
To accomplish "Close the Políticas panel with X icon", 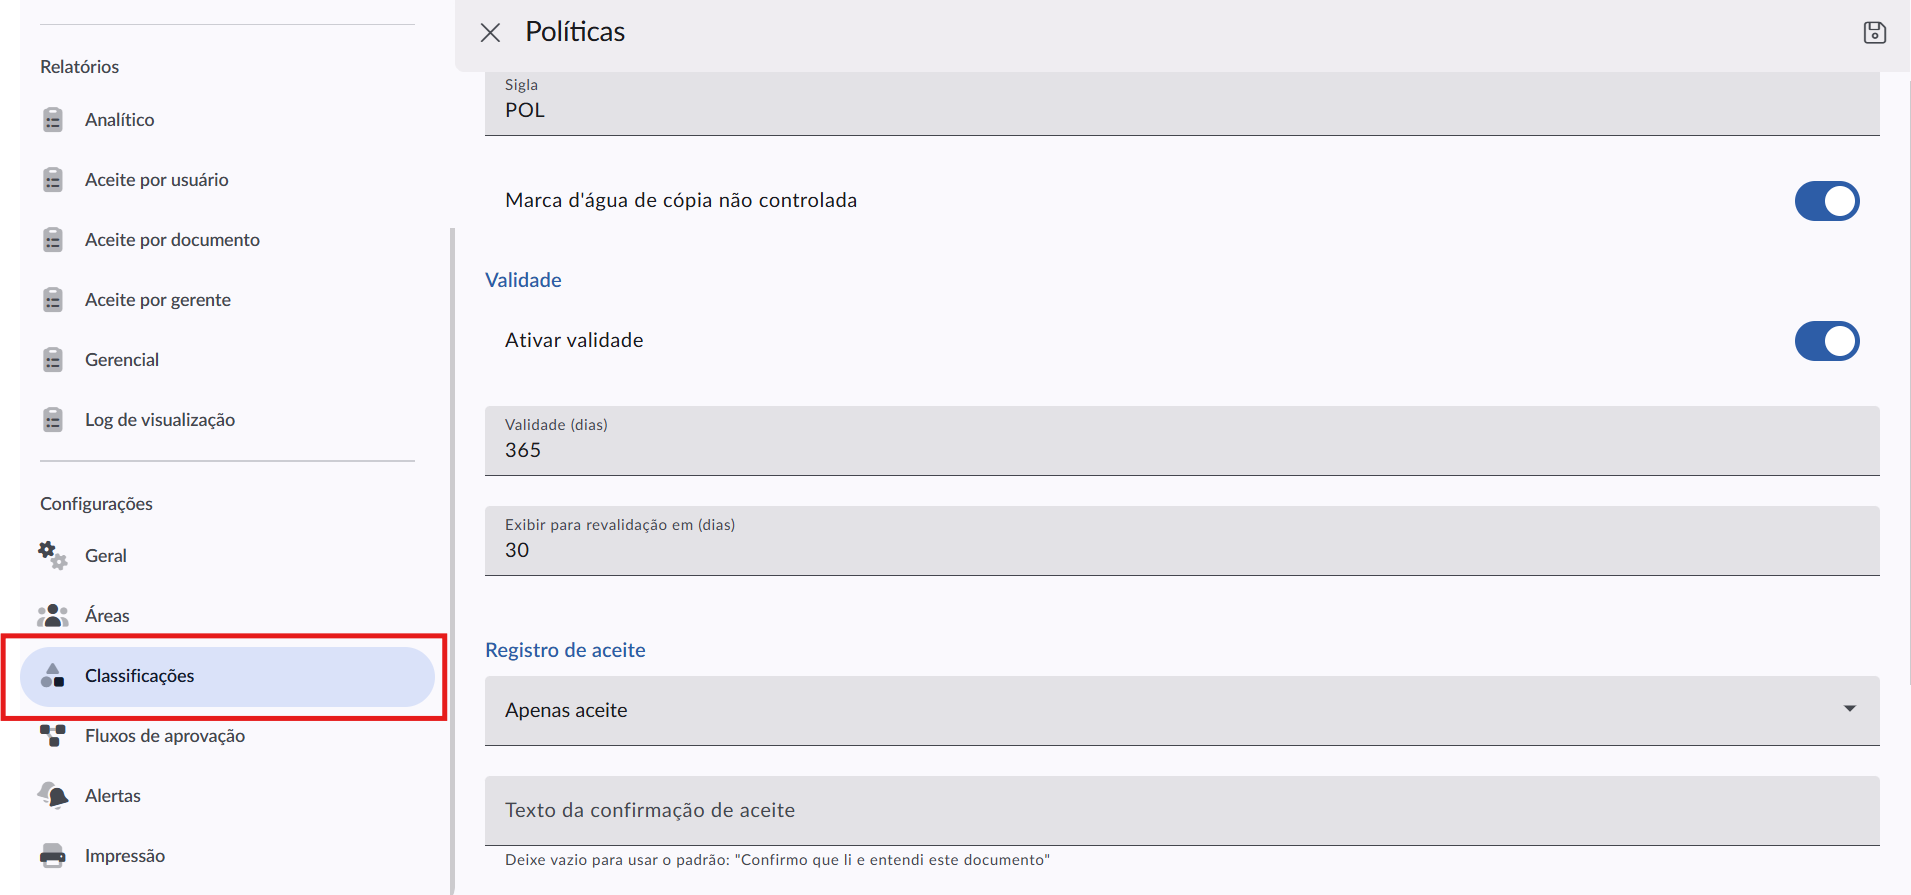I will 490,33.
